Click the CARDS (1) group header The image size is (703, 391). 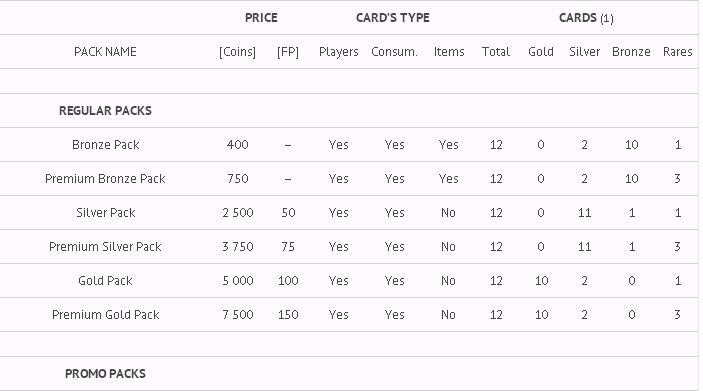tap(586, 18)
